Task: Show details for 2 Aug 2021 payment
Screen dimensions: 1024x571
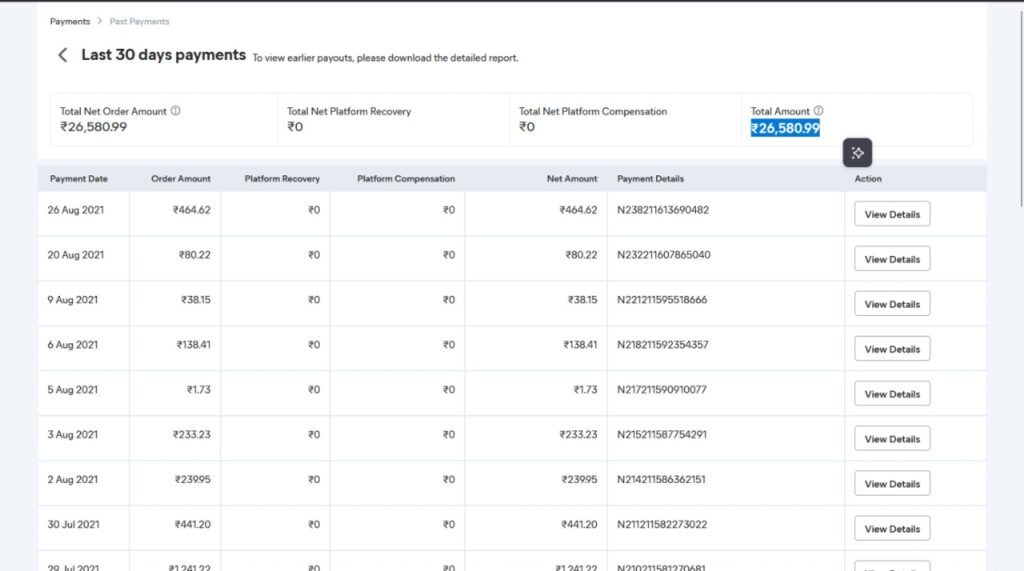Action: 891,484
